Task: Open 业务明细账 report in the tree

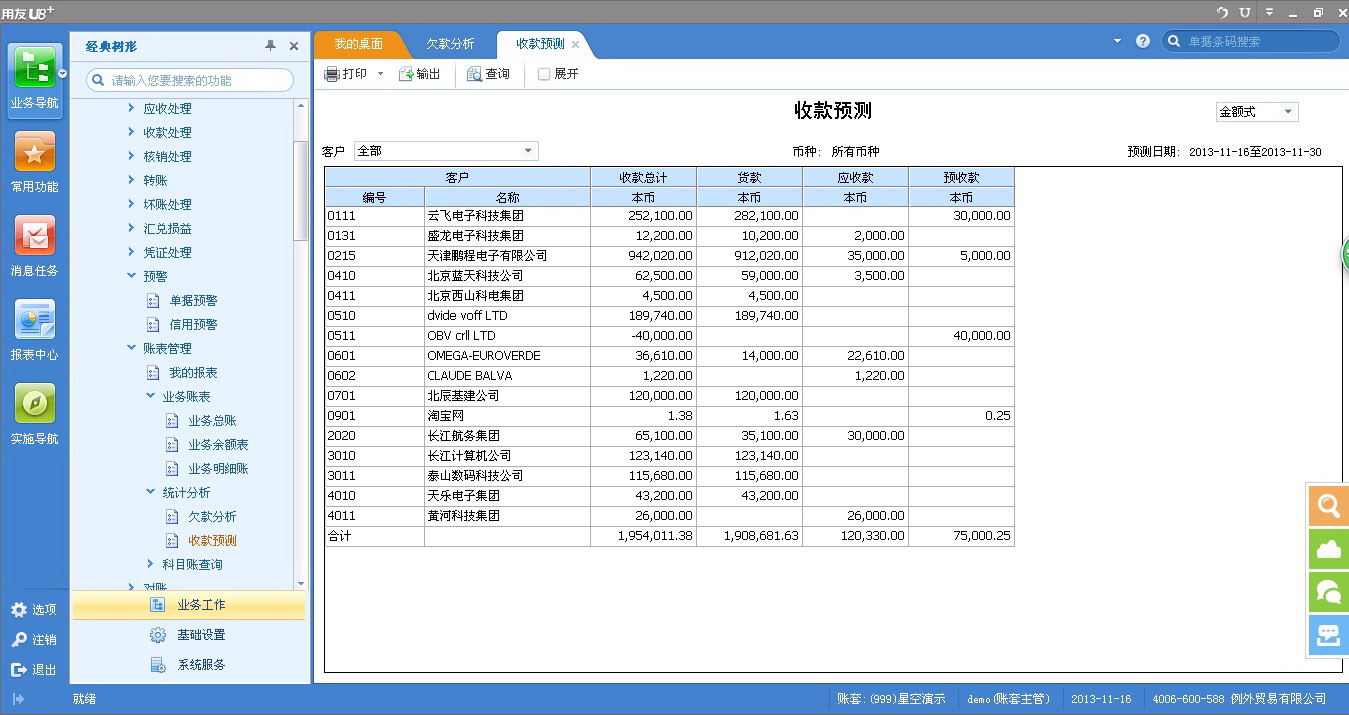Action: click(x=218, y=468)
